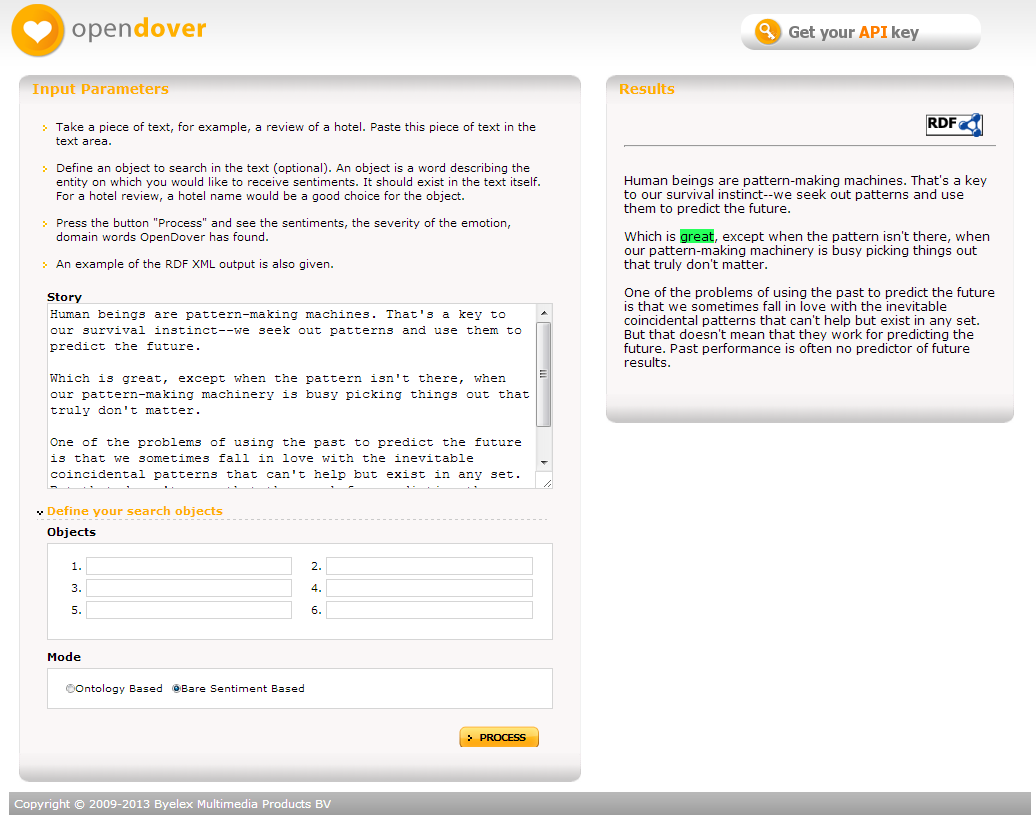Click the 'One of the problems' result paragraph

(809, 327)
